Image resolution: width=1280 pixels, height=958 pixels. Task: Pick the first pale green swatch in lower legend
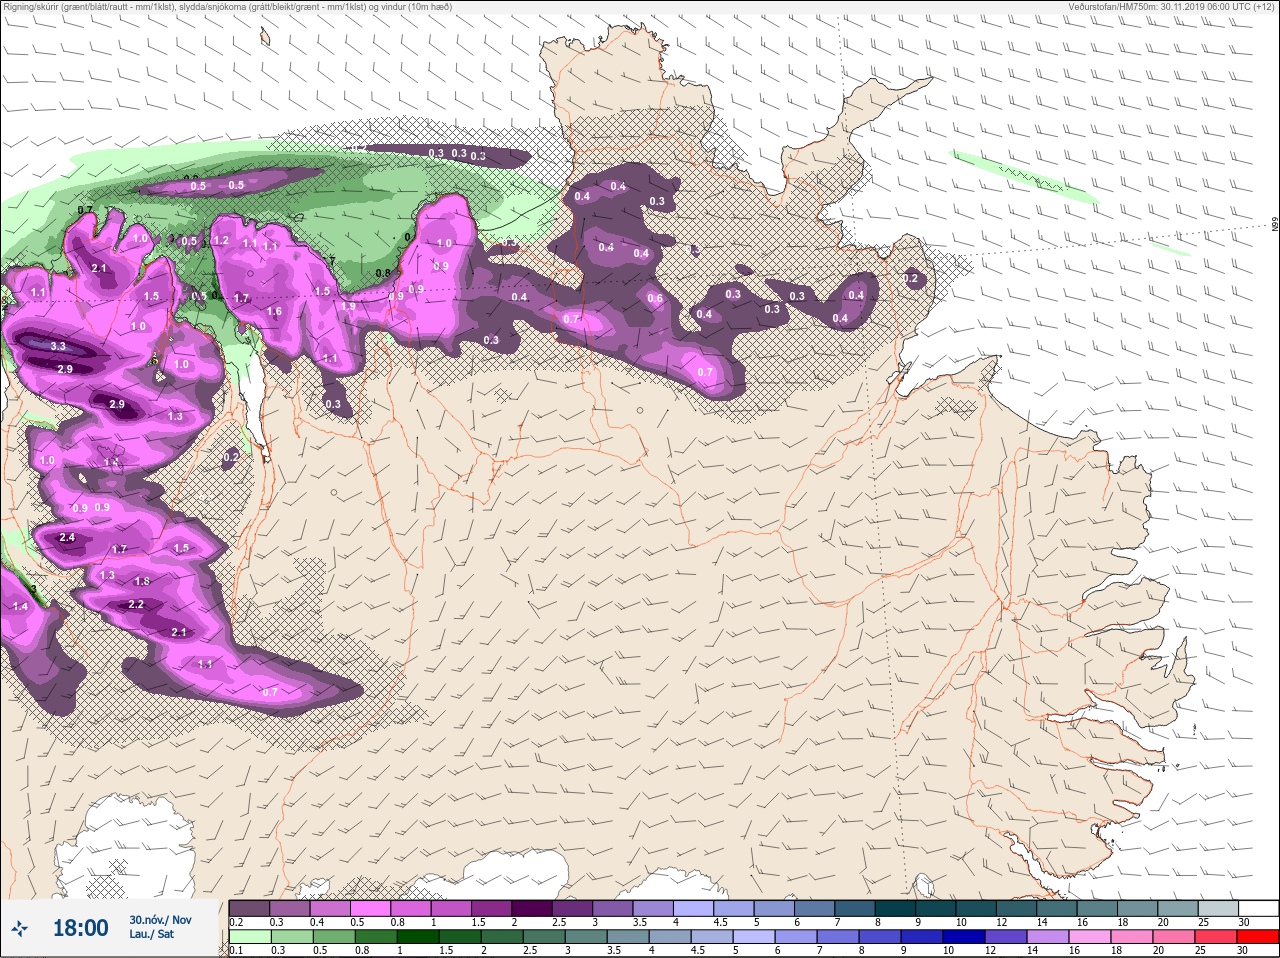[249, 937]
